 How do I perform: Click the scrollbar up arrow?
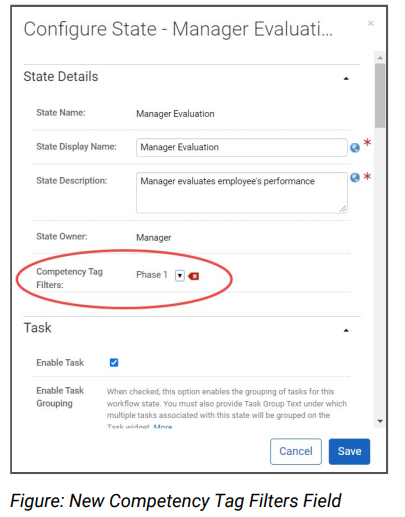[380, 58]
